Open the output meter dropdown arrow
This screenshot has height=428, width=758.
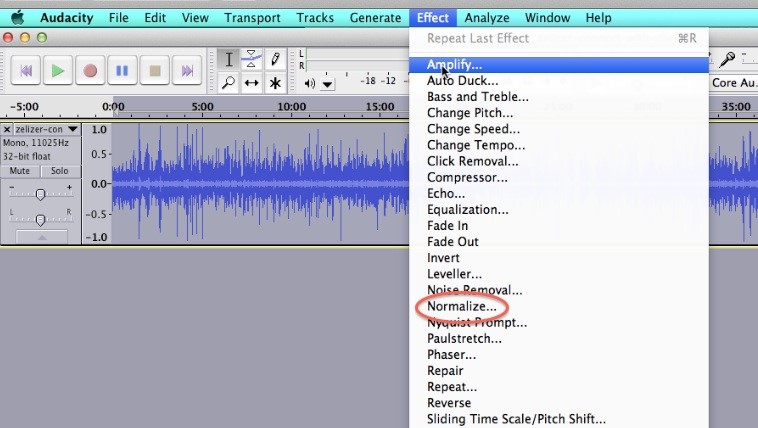point(328,85)
